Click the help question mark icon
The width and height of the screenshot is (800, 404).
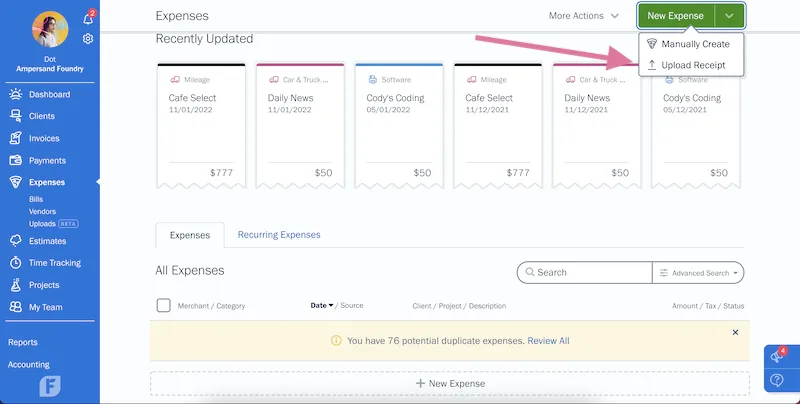777,381
